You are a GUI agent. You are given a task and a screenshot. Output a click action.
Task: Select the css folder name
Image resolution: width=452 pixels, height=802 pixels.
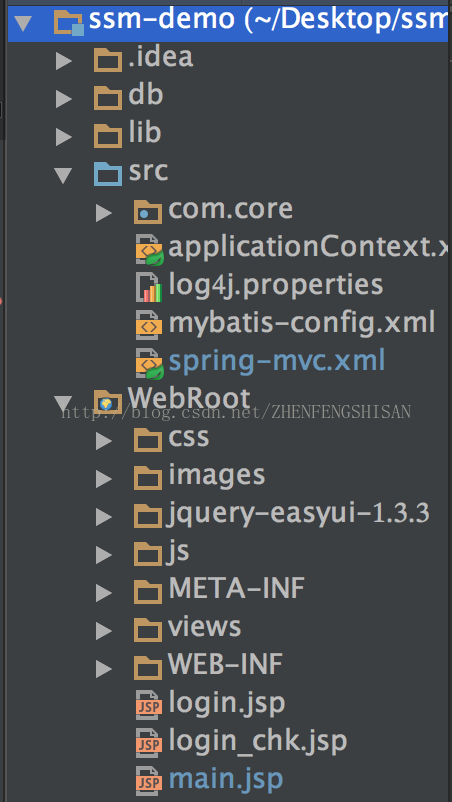point(189,438)
